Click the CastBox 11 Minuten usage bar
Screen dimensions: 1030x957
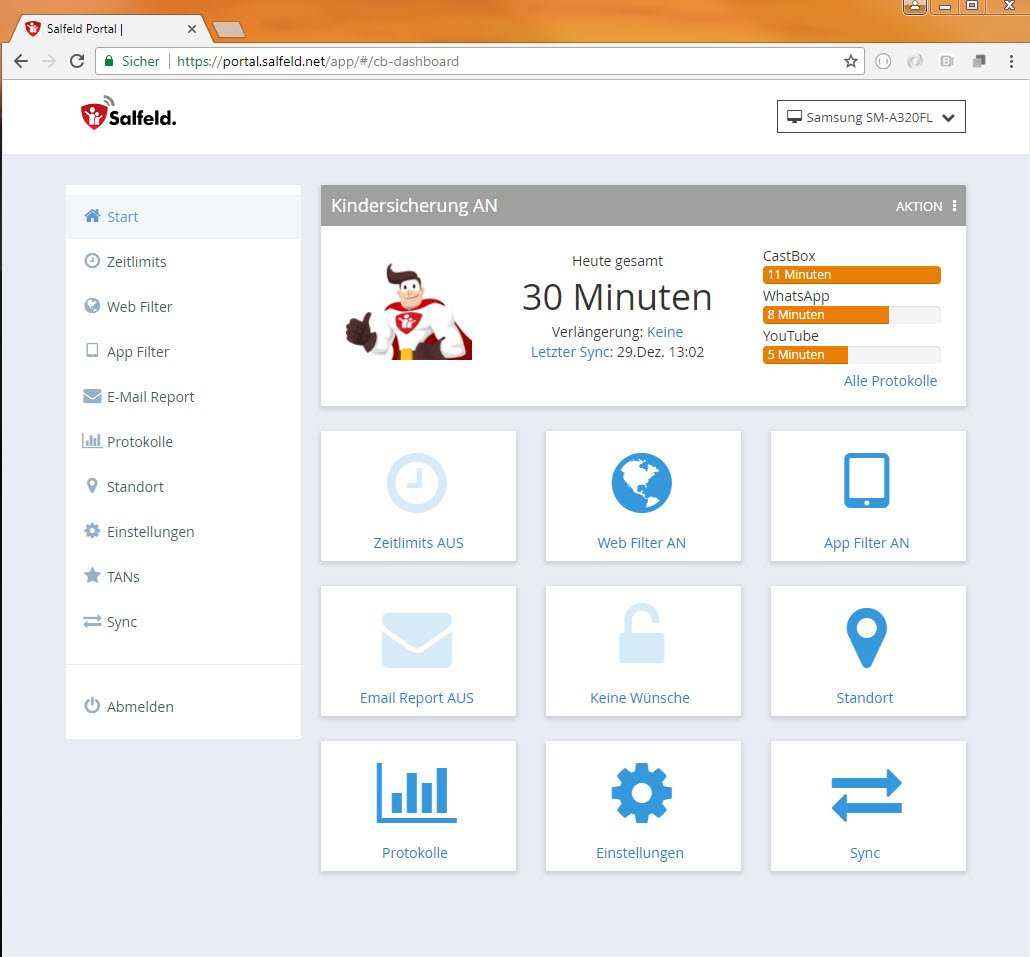point(851,275)
